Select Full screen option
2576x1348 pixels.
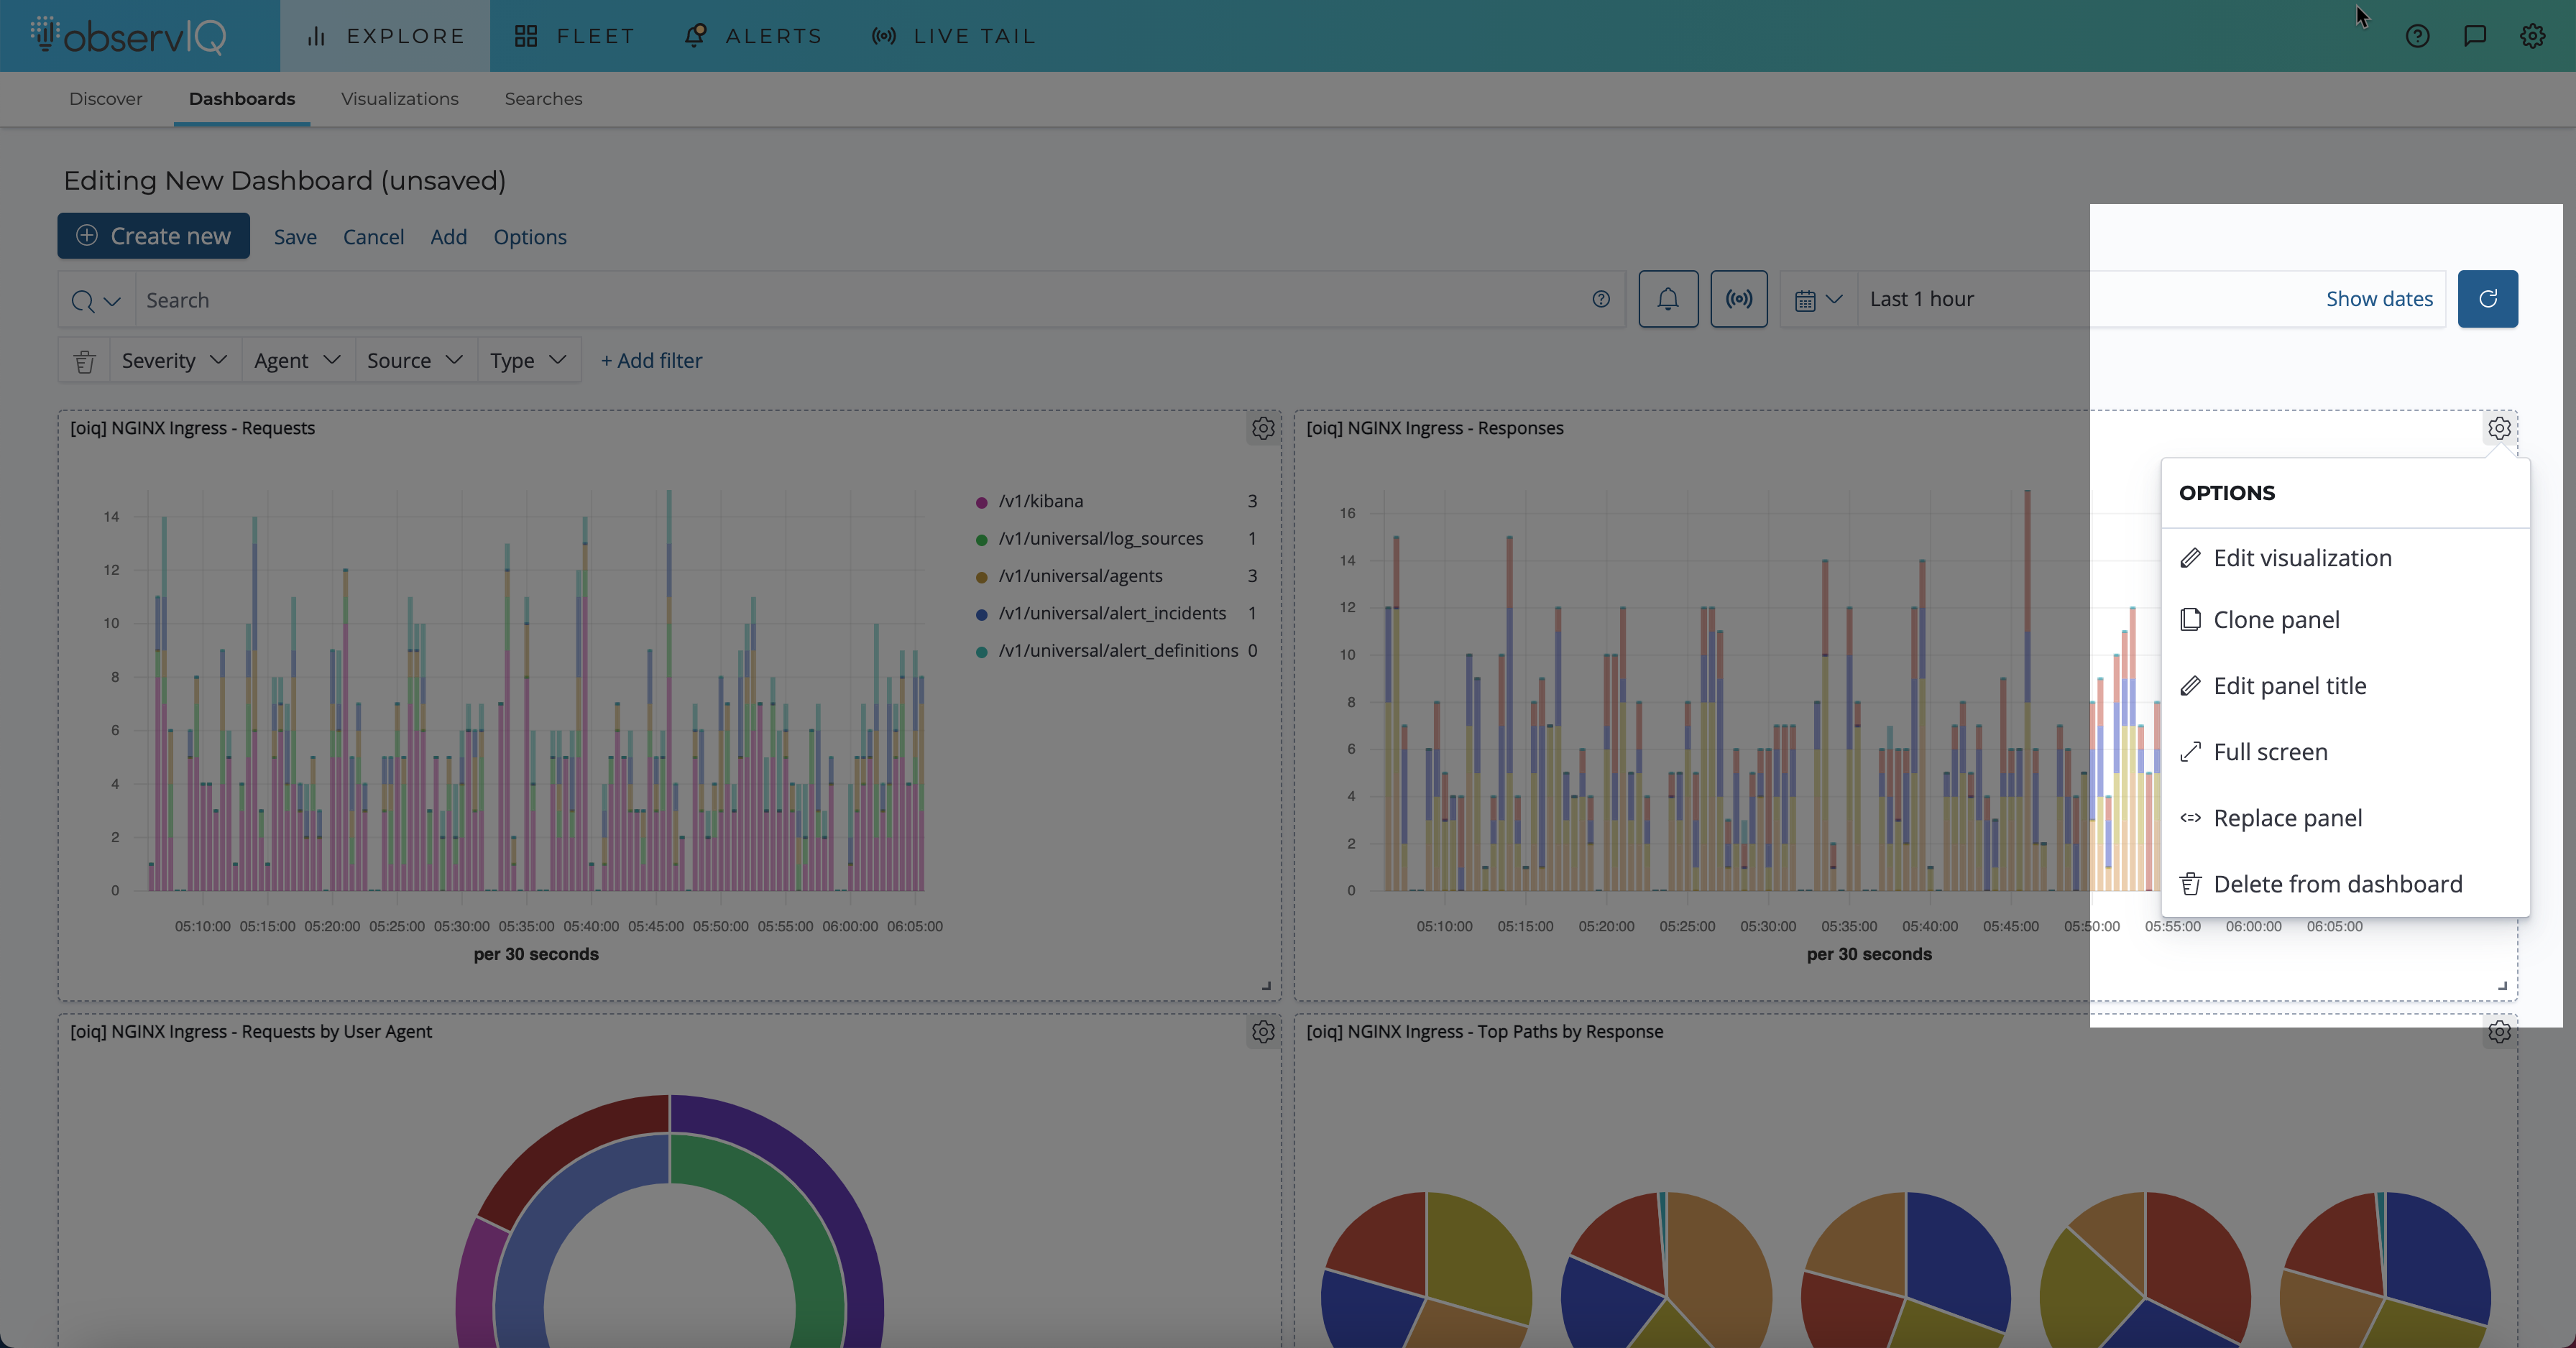(x=2345, y=752)
